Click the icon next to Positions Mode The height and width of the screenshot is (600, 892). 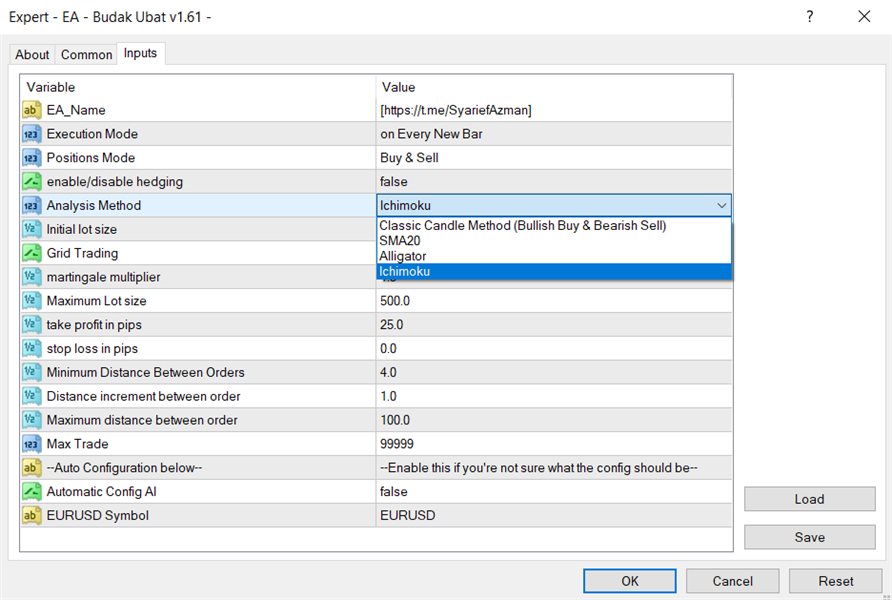(31, 158)
